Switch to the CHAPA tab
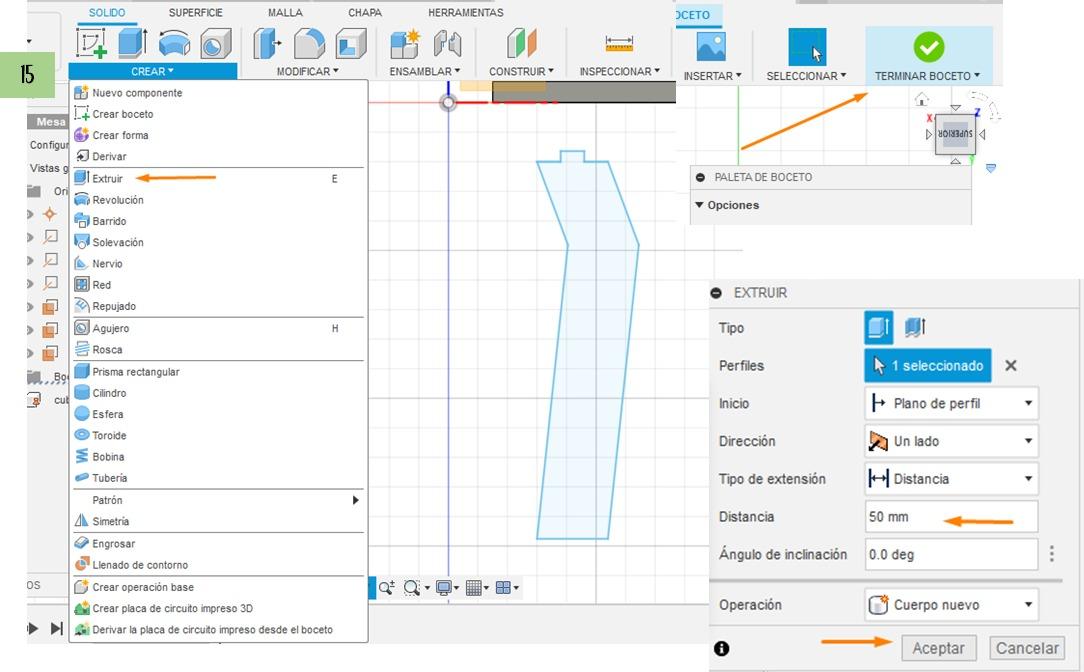This screenshot has width=1084, height=672. pos(365,12)
